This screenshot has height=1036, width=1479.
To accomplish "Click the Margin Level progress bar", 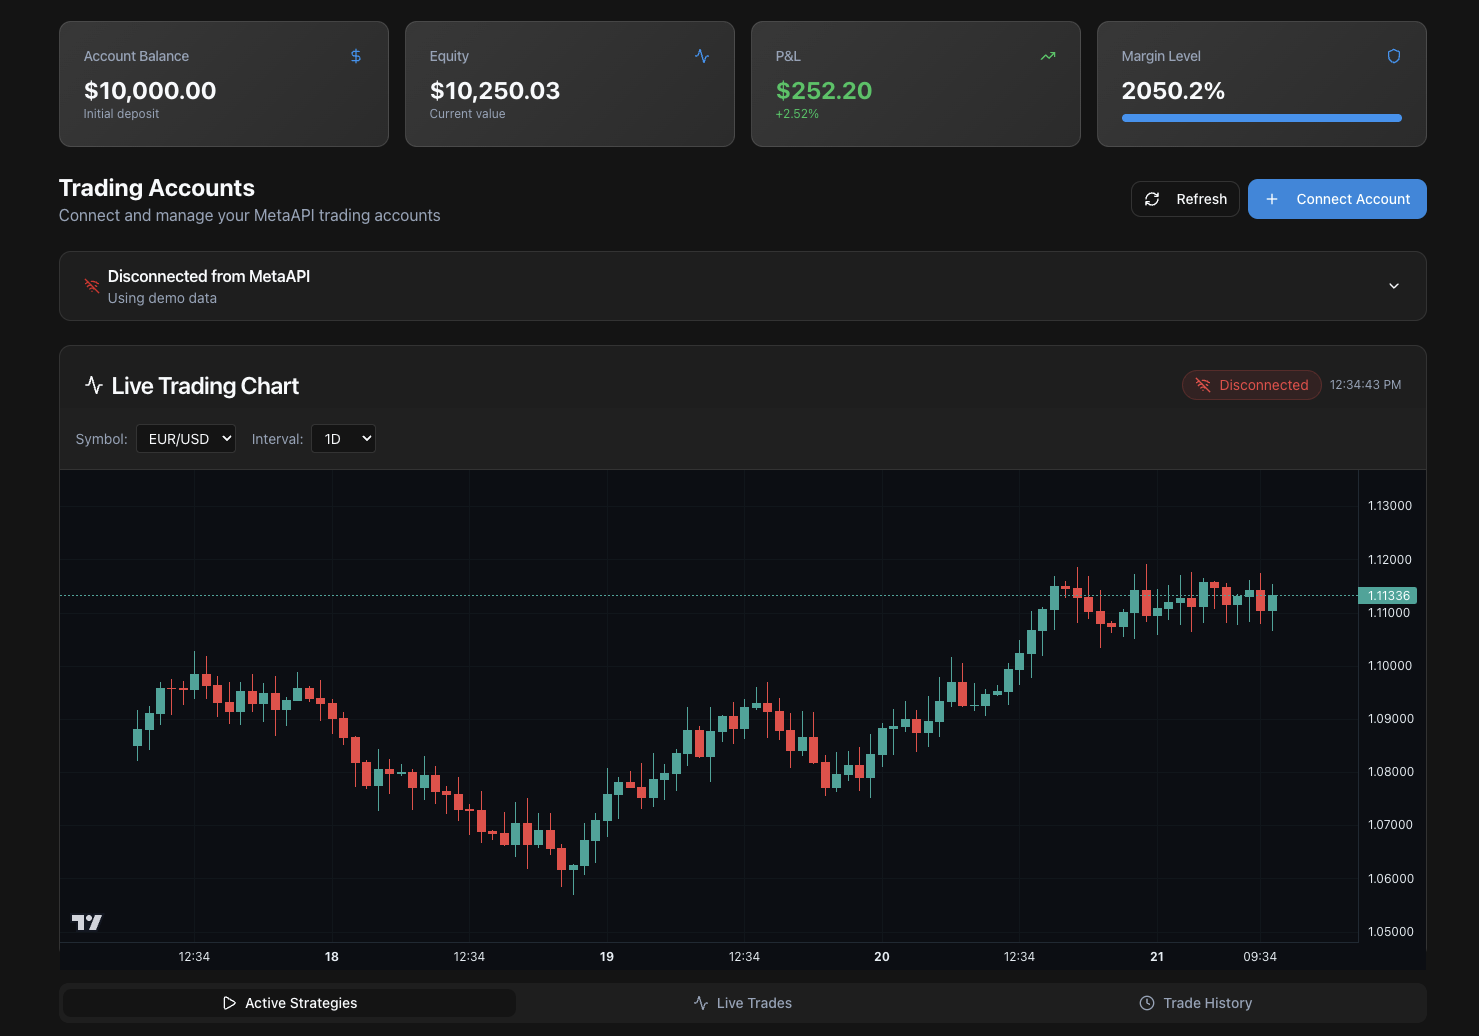I will click(1261, 118).
